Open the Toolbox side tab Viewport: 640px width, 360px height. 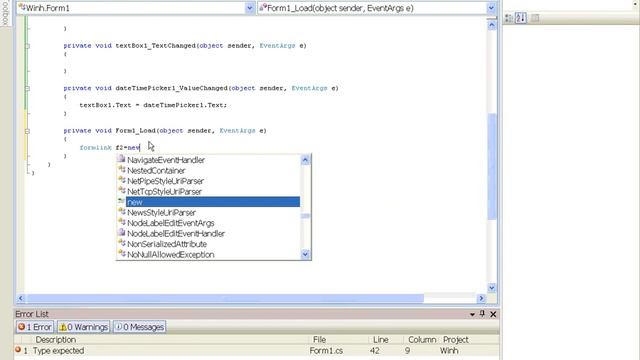[6, 13]
